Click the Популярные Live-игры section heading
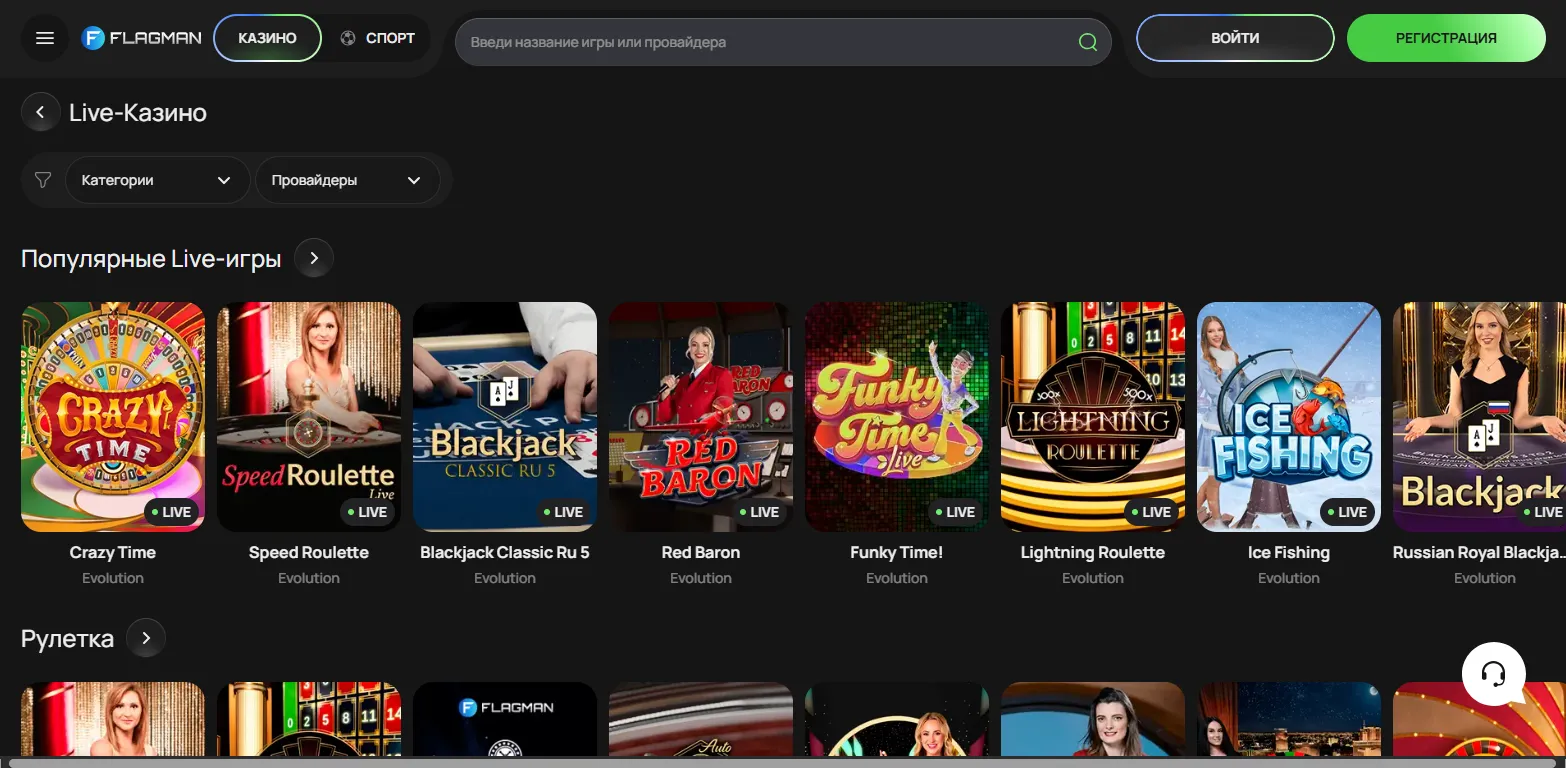The height and width of the screenshot is (768, 1566). 151,259
